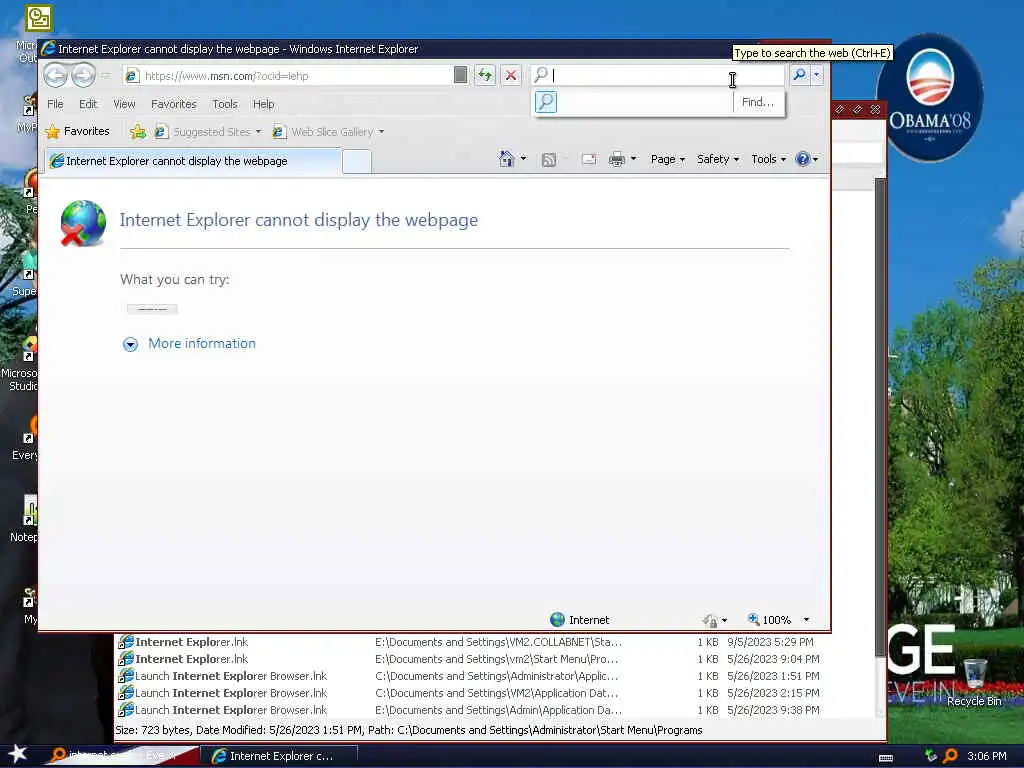Open the Page command bar menu
Viewport: 1024px width, 768px height.
click(x=667, y=159)
